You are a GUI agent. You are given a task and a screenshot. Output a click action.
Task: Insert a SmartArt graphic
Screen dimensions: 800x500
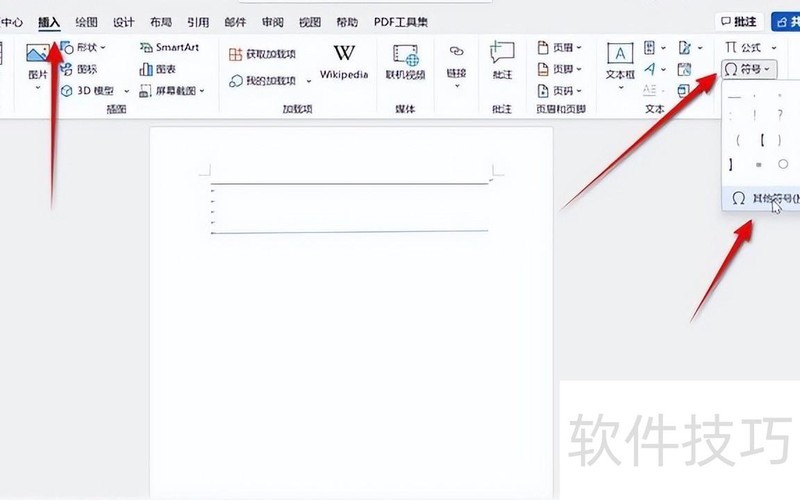169,47
